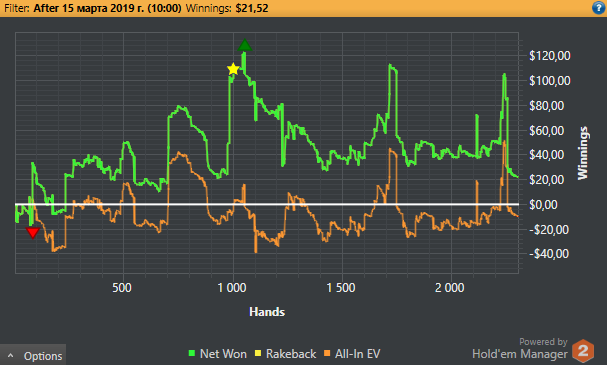
Task: Click the 500 hands axis label
Action: [x=122, y=288]
